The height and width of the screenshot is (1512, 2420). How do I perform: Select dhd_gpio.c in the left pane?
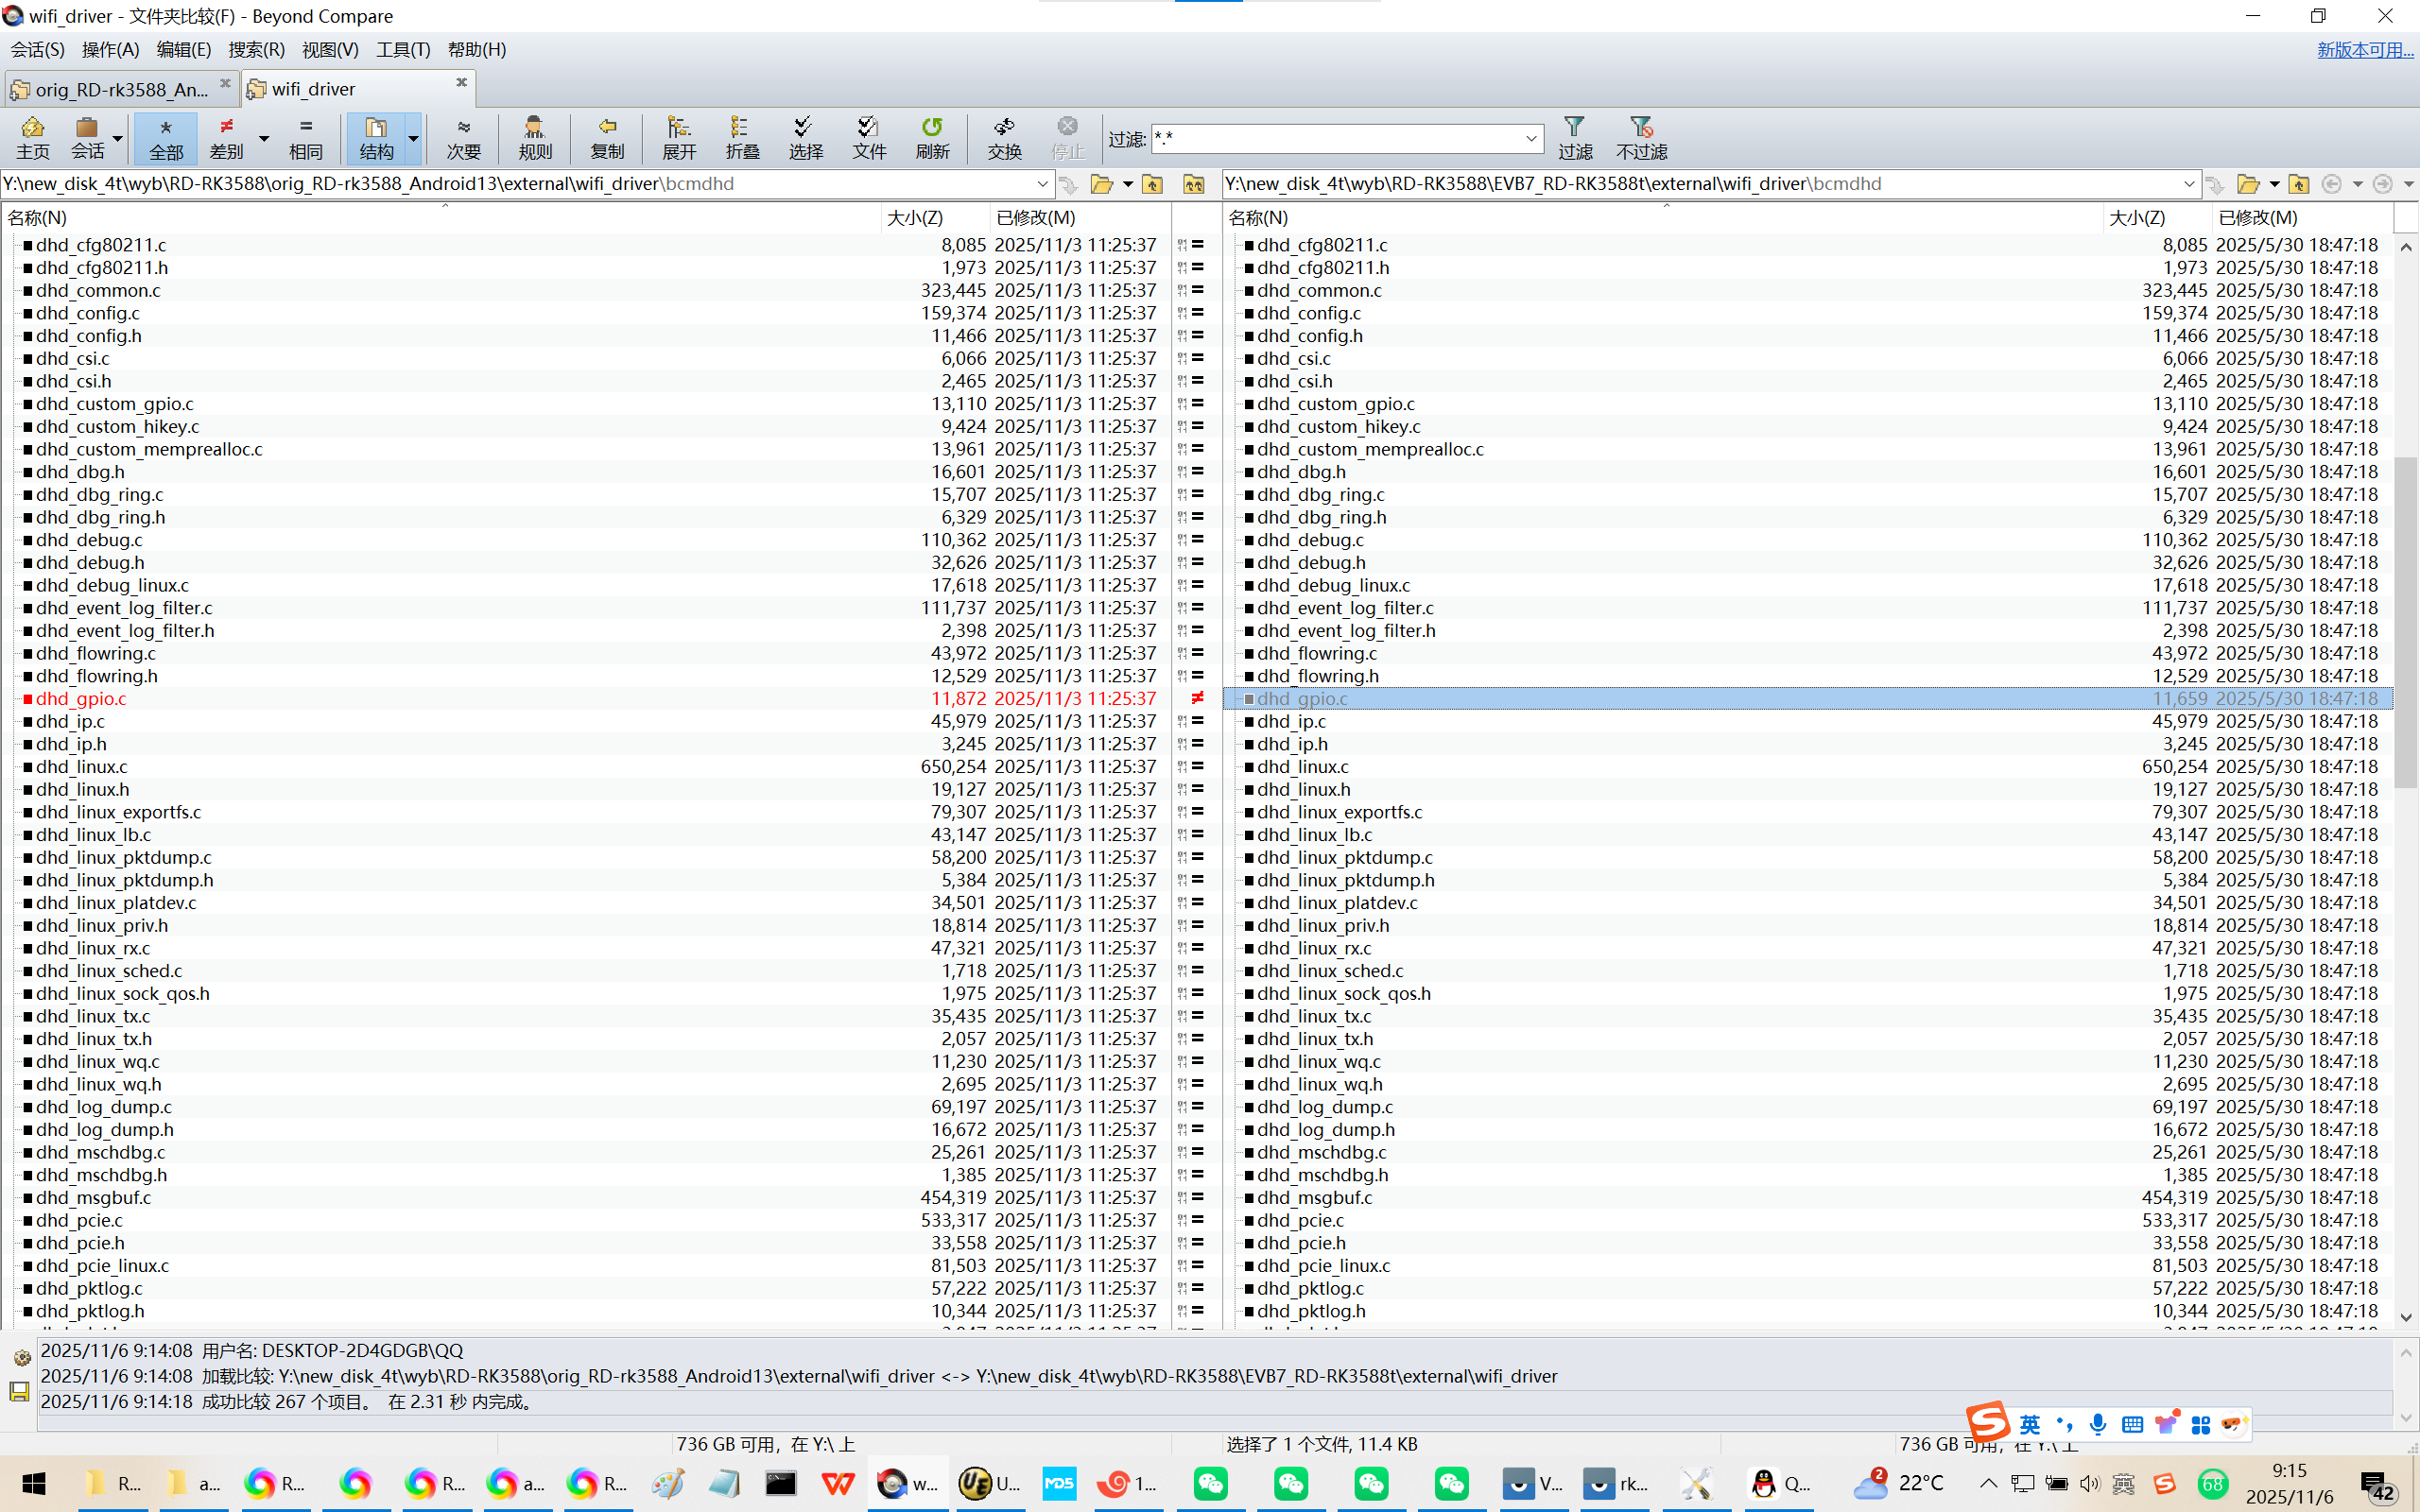[81, 699]
